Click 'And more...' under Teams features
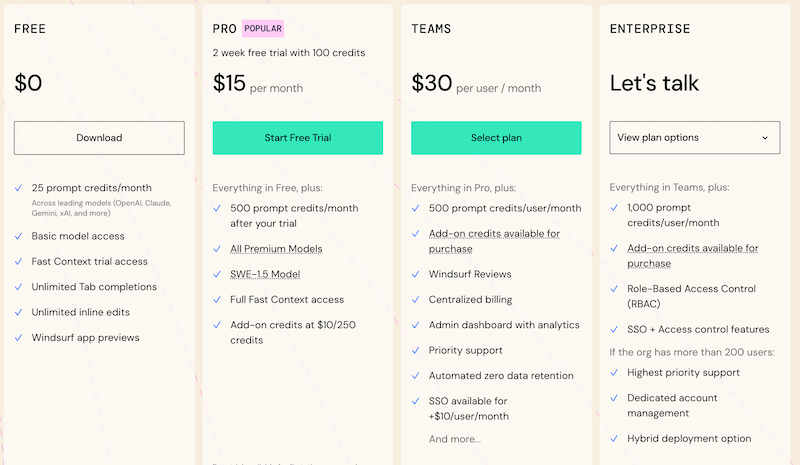Viewport: 800px width, 465px height. [x=454, y=439]
